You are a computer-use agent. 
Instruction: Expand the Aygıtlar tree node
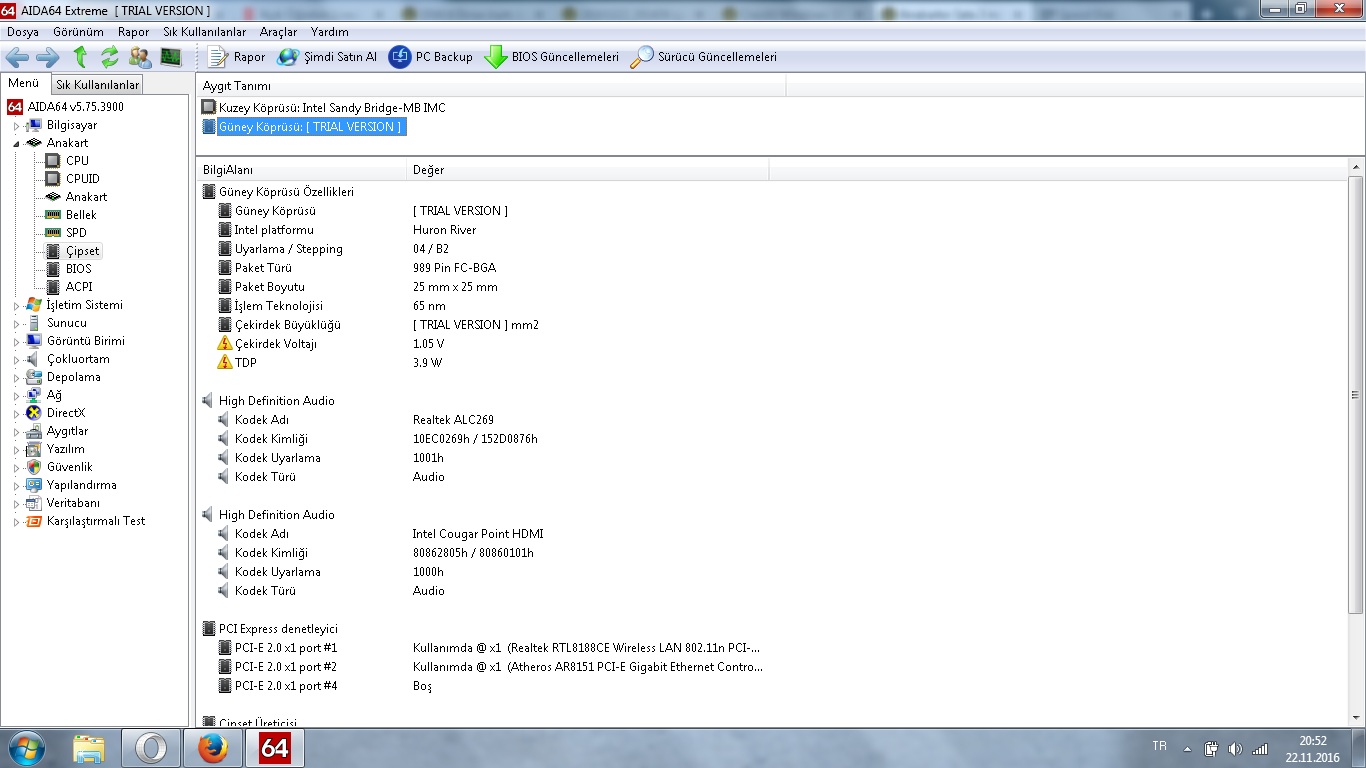[16, 432]
